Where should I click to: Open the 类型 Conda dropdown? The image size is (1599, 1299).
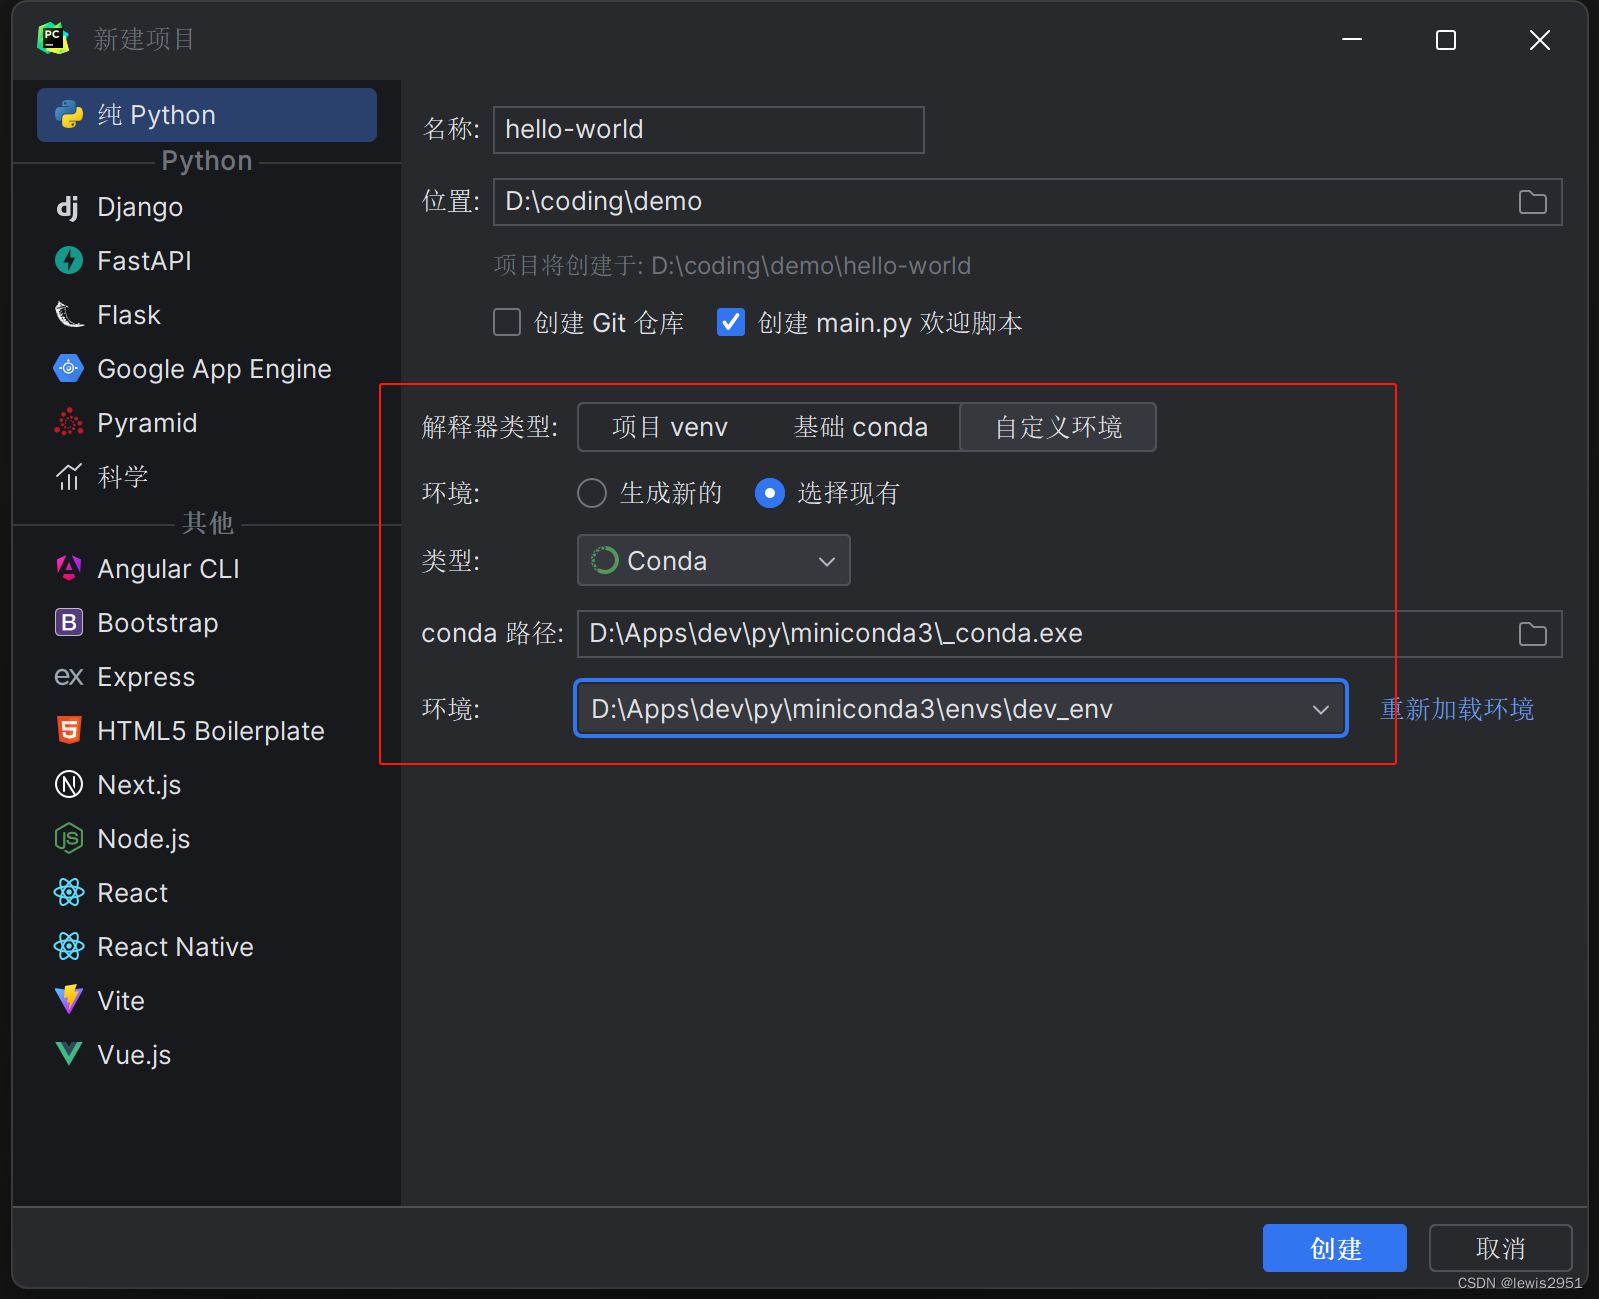click(714, 560)
